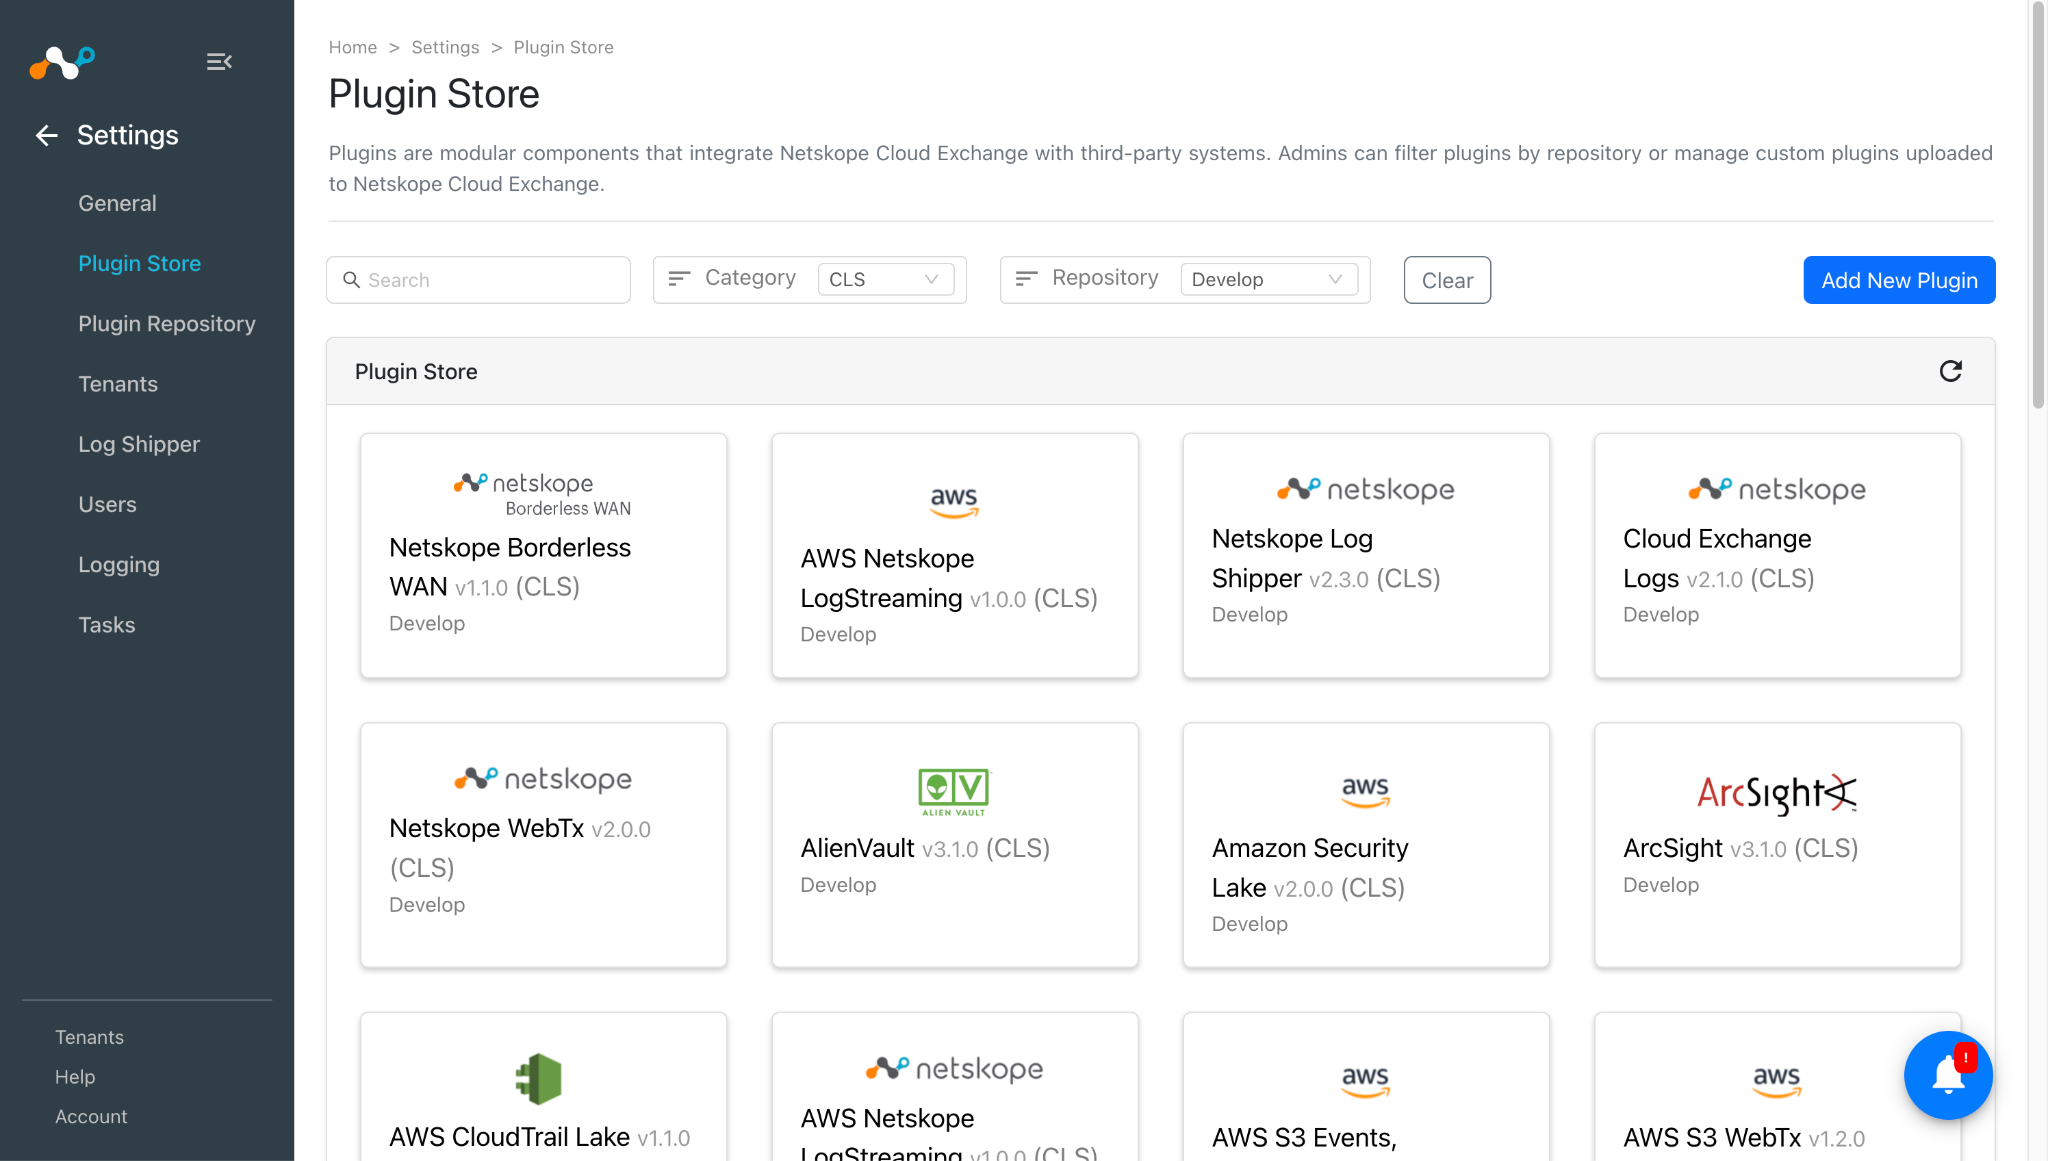Click the page vertical scrollbar

point(2038,205)
